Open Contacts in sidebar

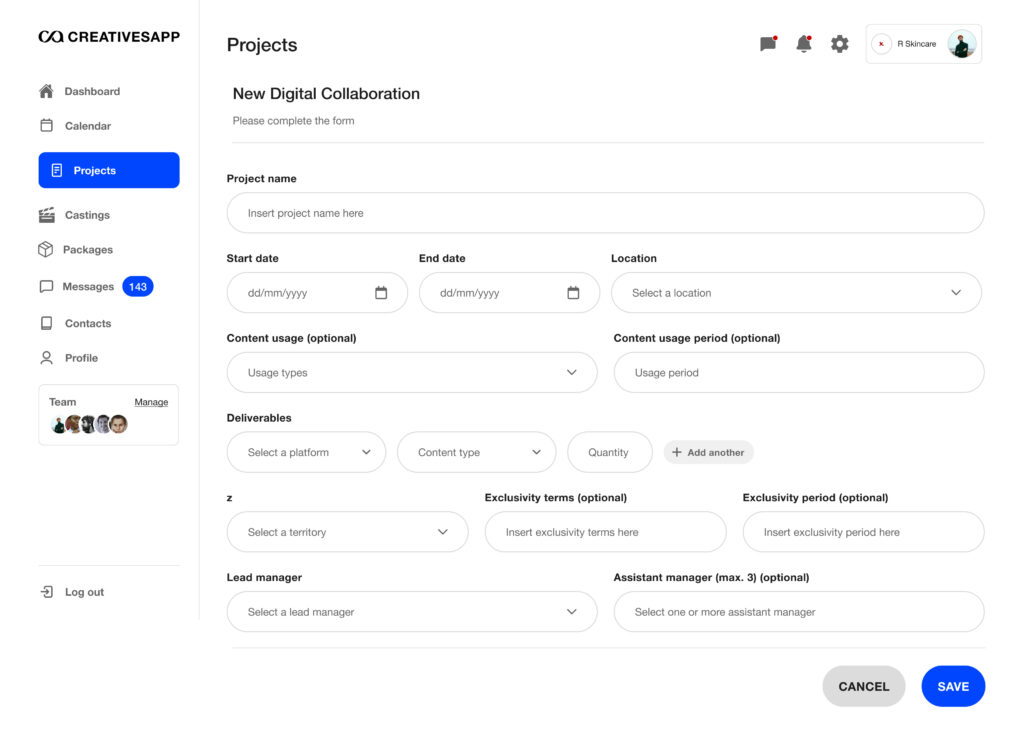point(88,323)
